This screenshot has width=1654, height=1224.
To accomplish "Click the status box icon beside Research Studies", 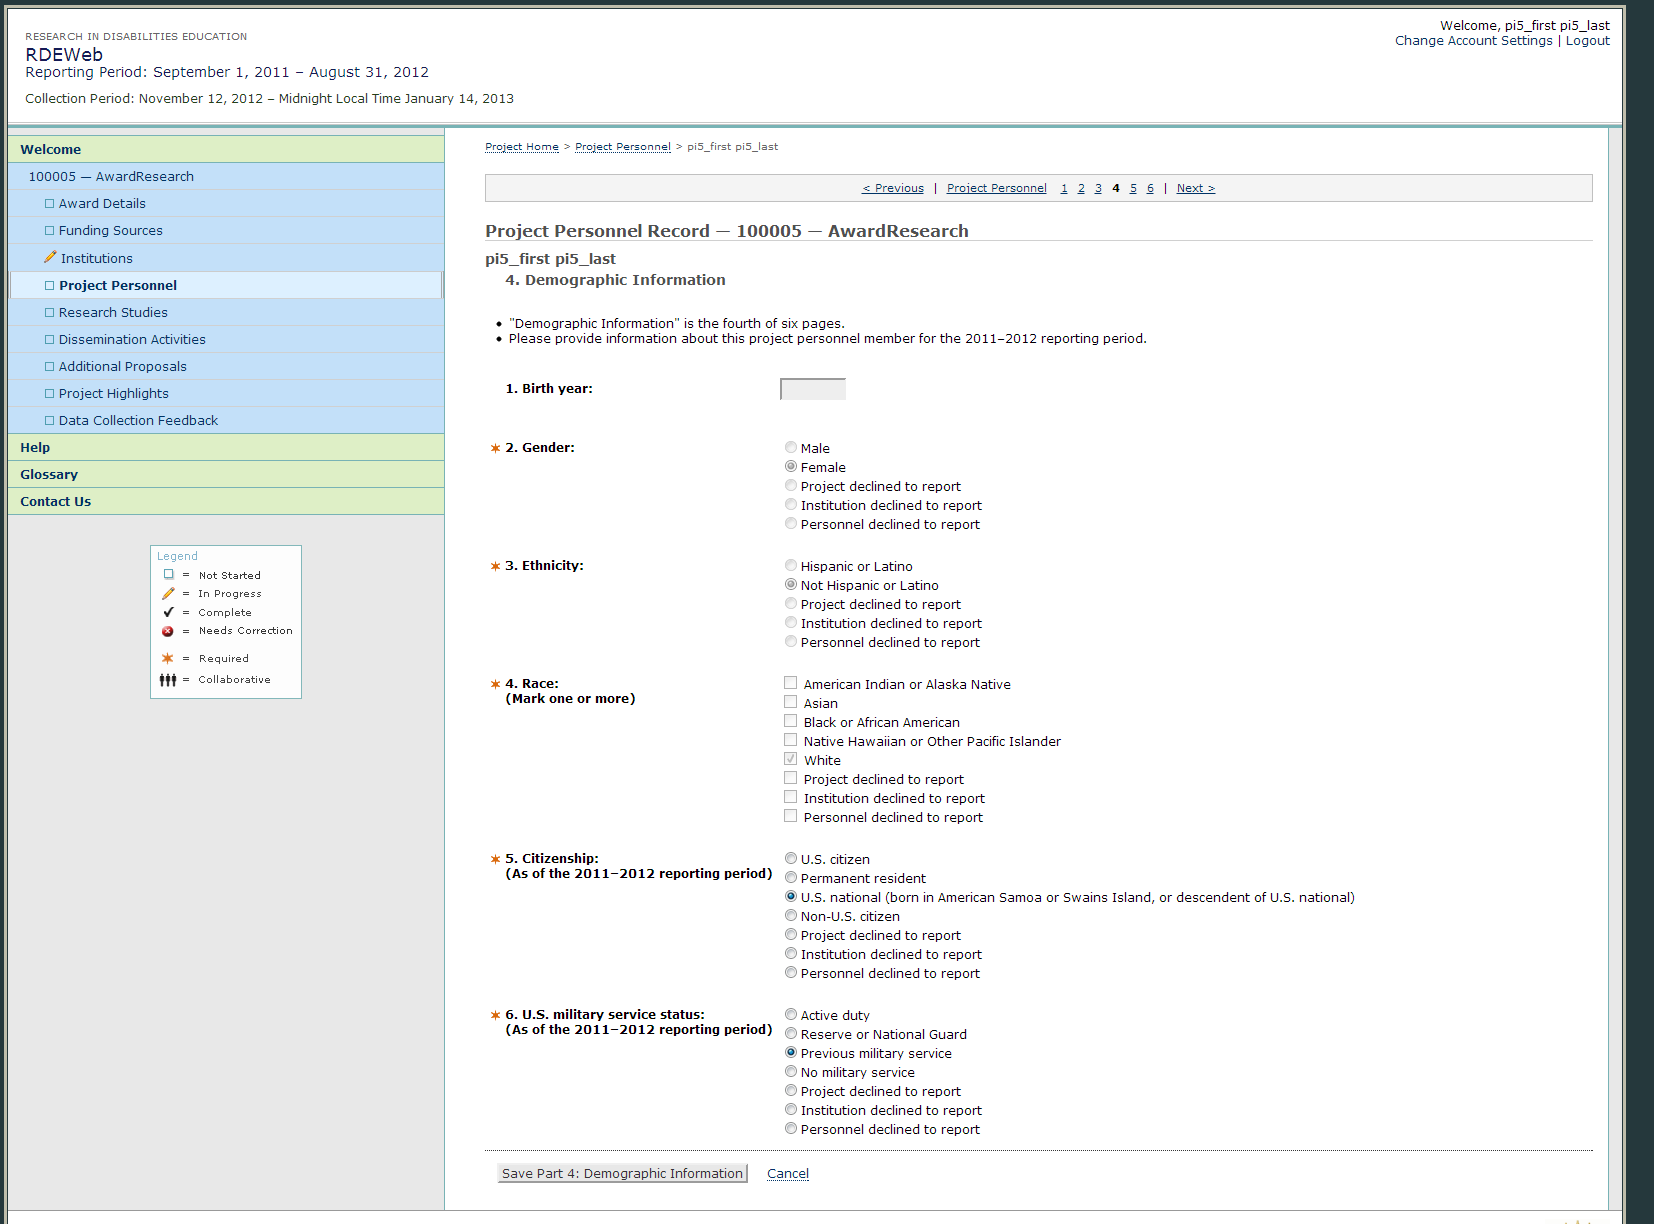I will 49,313.
